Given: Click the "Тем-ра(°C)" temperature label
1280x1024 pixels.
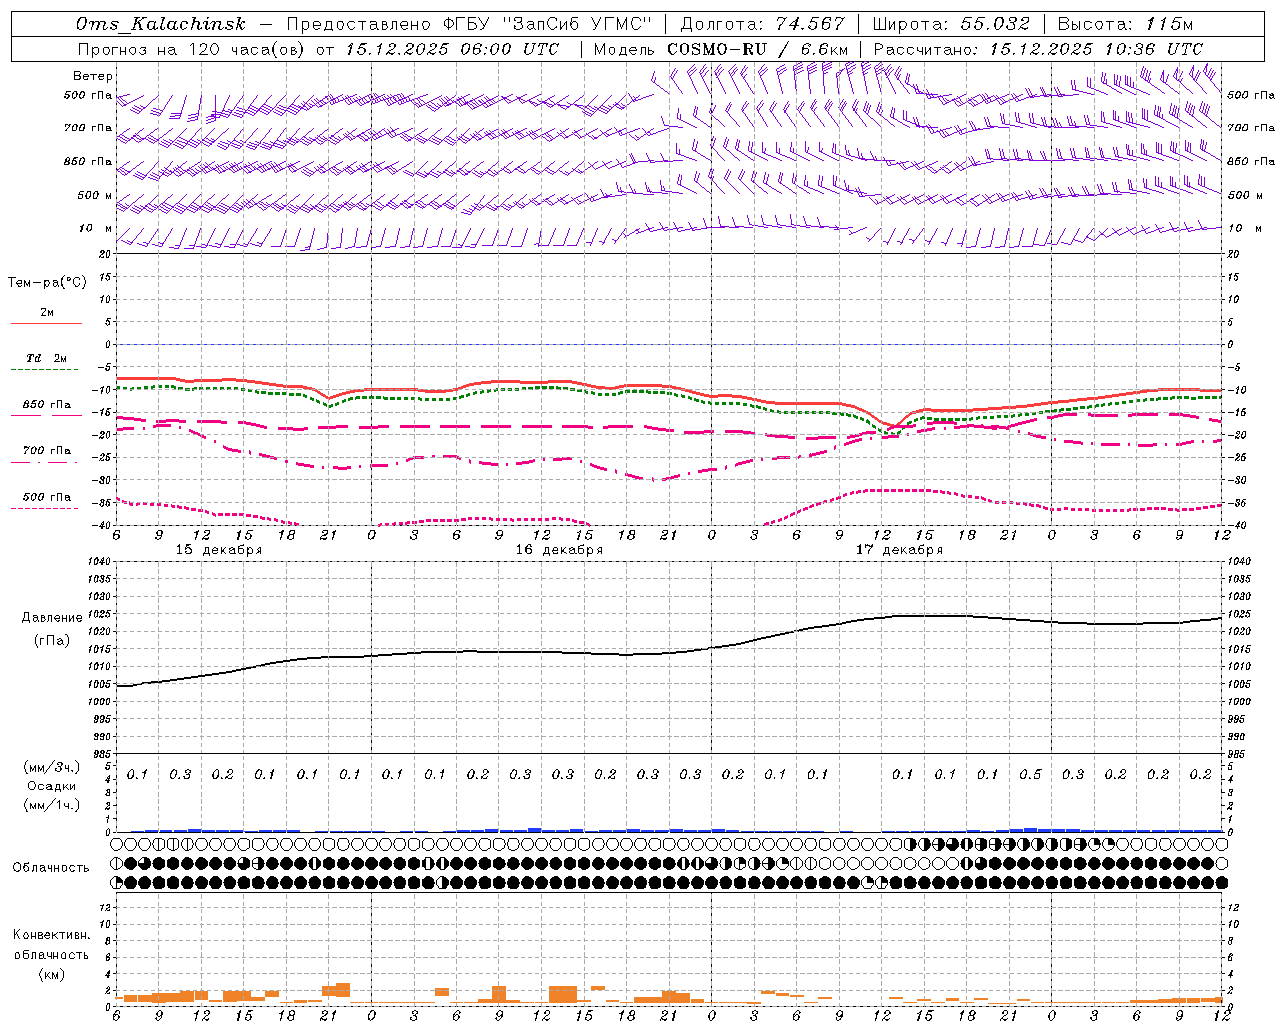Looking at the screenshot, I should pos(47,283).
